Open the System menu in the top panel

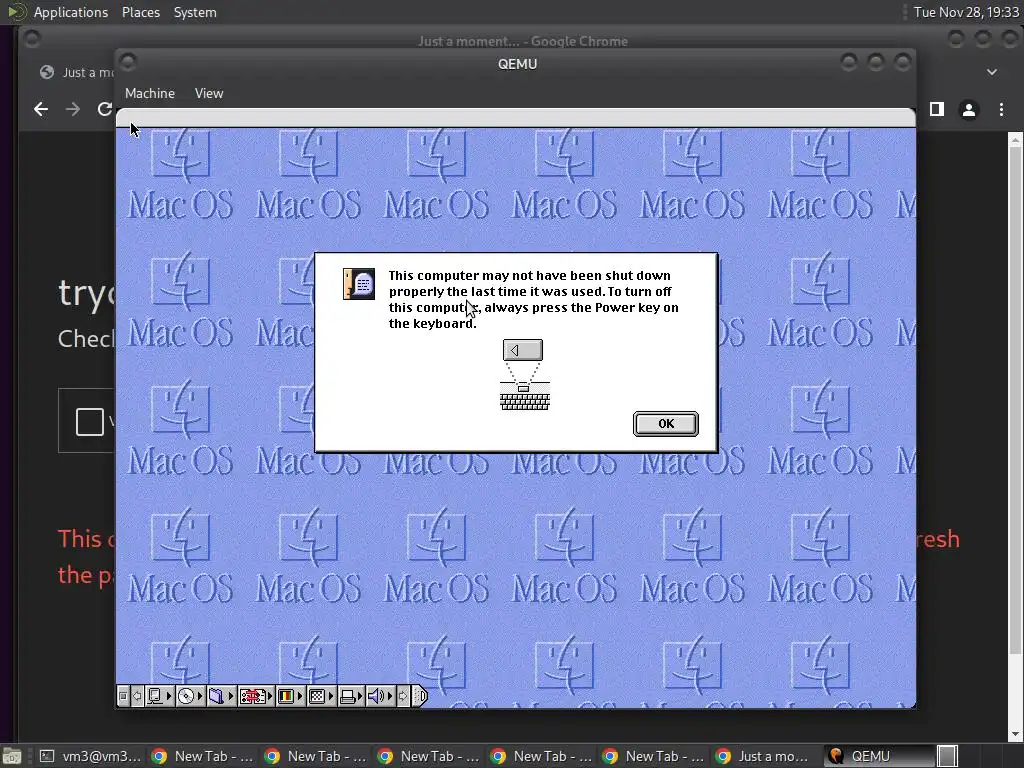195,12
